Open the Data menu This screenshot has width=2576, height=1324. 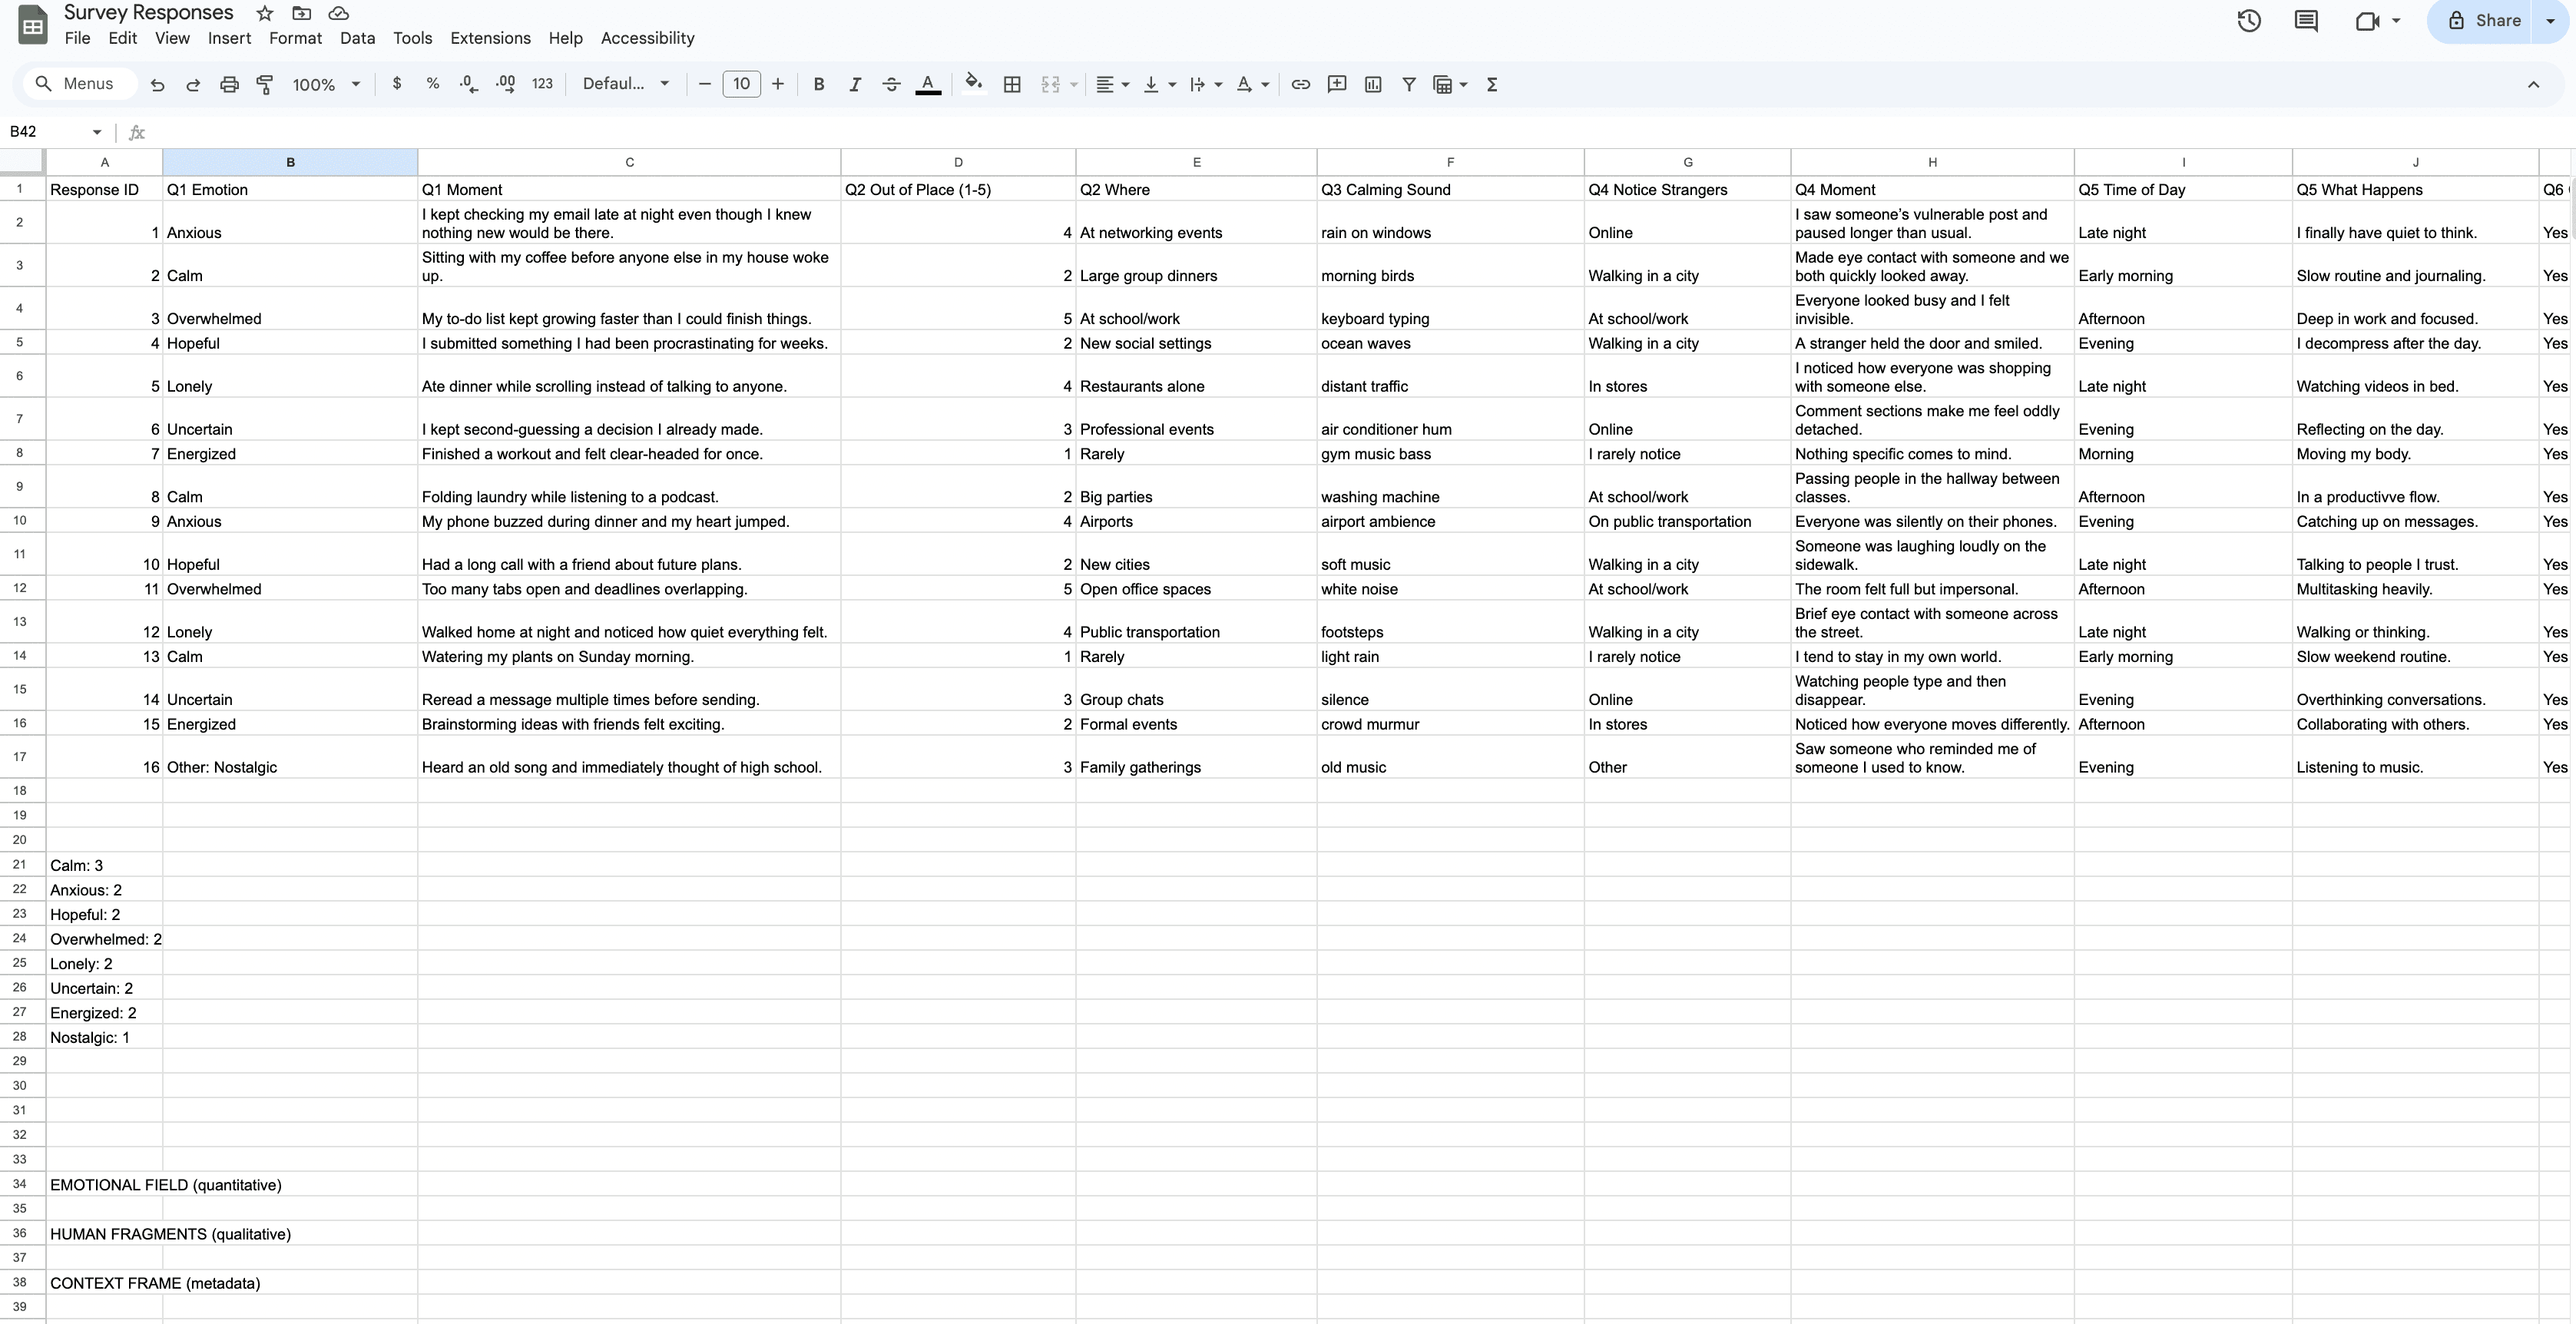[357, 38]
